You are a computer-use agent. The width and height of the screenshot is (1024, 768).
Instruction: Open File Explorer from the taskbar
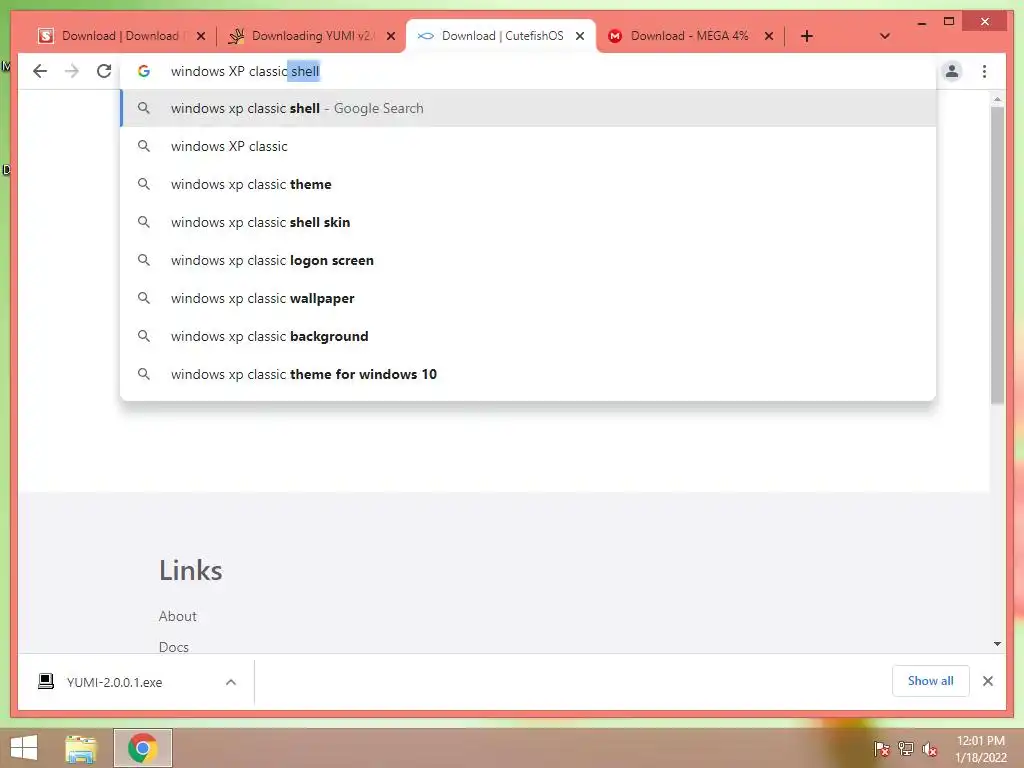tap(81, 748)
